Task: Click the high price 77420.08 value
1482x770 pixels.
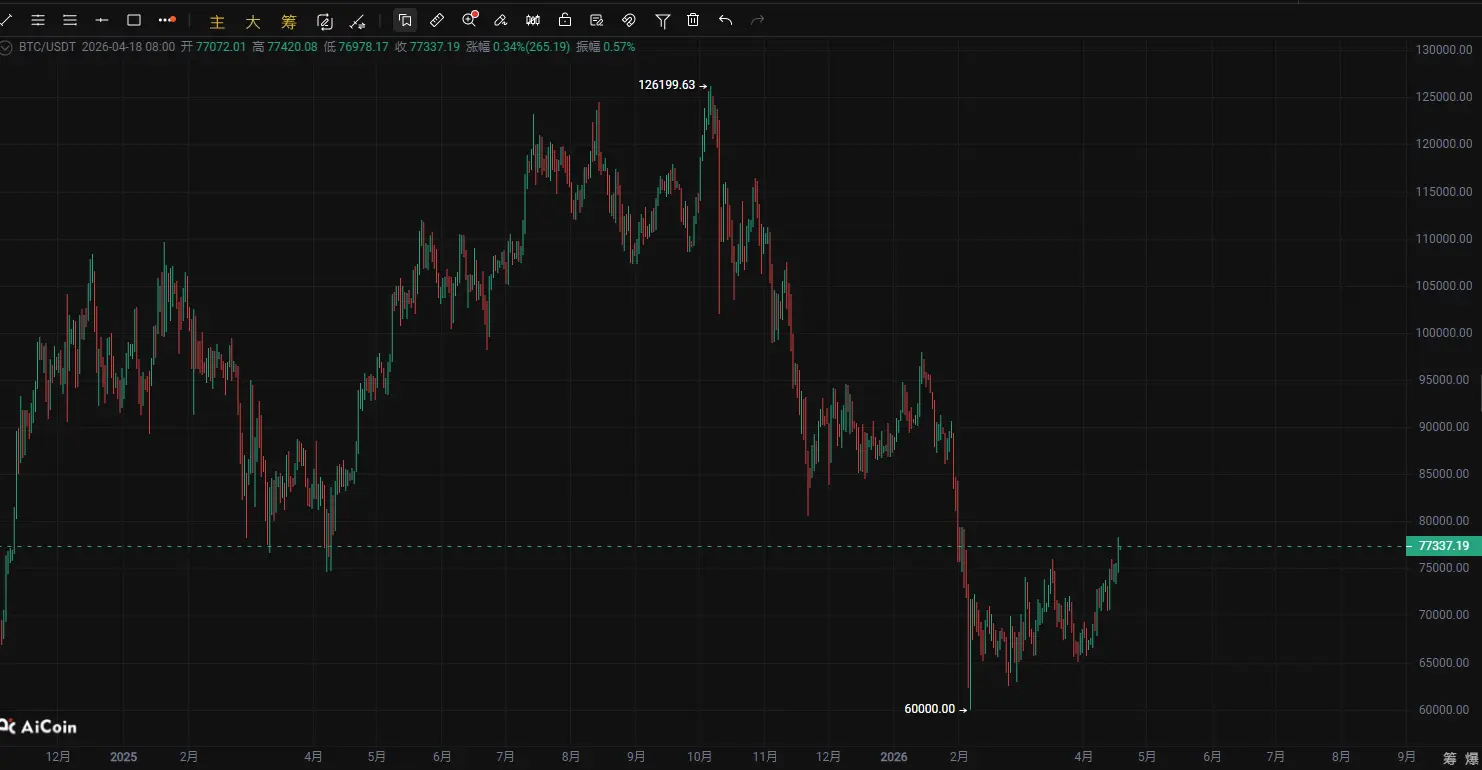Action: coord(292,47)
